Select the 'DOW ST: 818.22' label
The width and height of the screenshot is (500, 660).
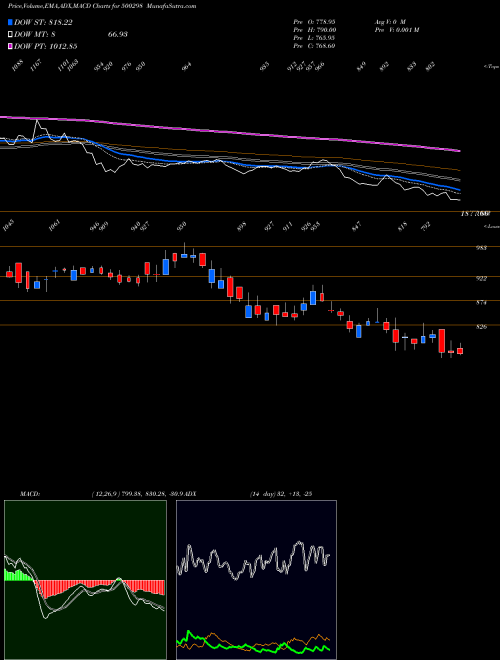[43, 22]
